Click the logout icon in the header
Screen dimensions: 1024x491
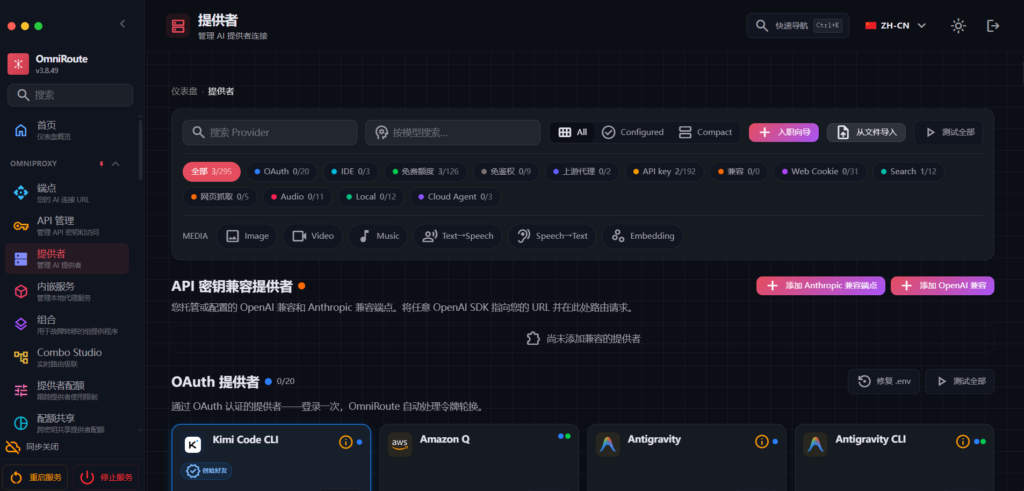pyautogui.click(x=993, y=25)
